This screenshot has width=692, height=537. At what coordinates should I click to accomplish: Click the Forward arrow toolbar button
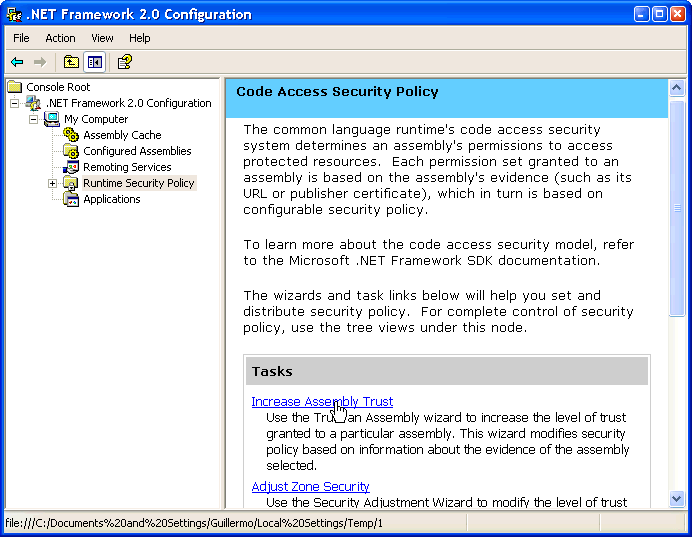[40, 62]
